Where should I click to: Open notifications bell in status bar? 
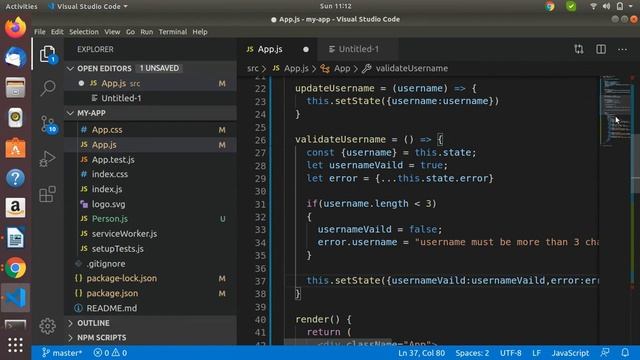tap(625, 353)
